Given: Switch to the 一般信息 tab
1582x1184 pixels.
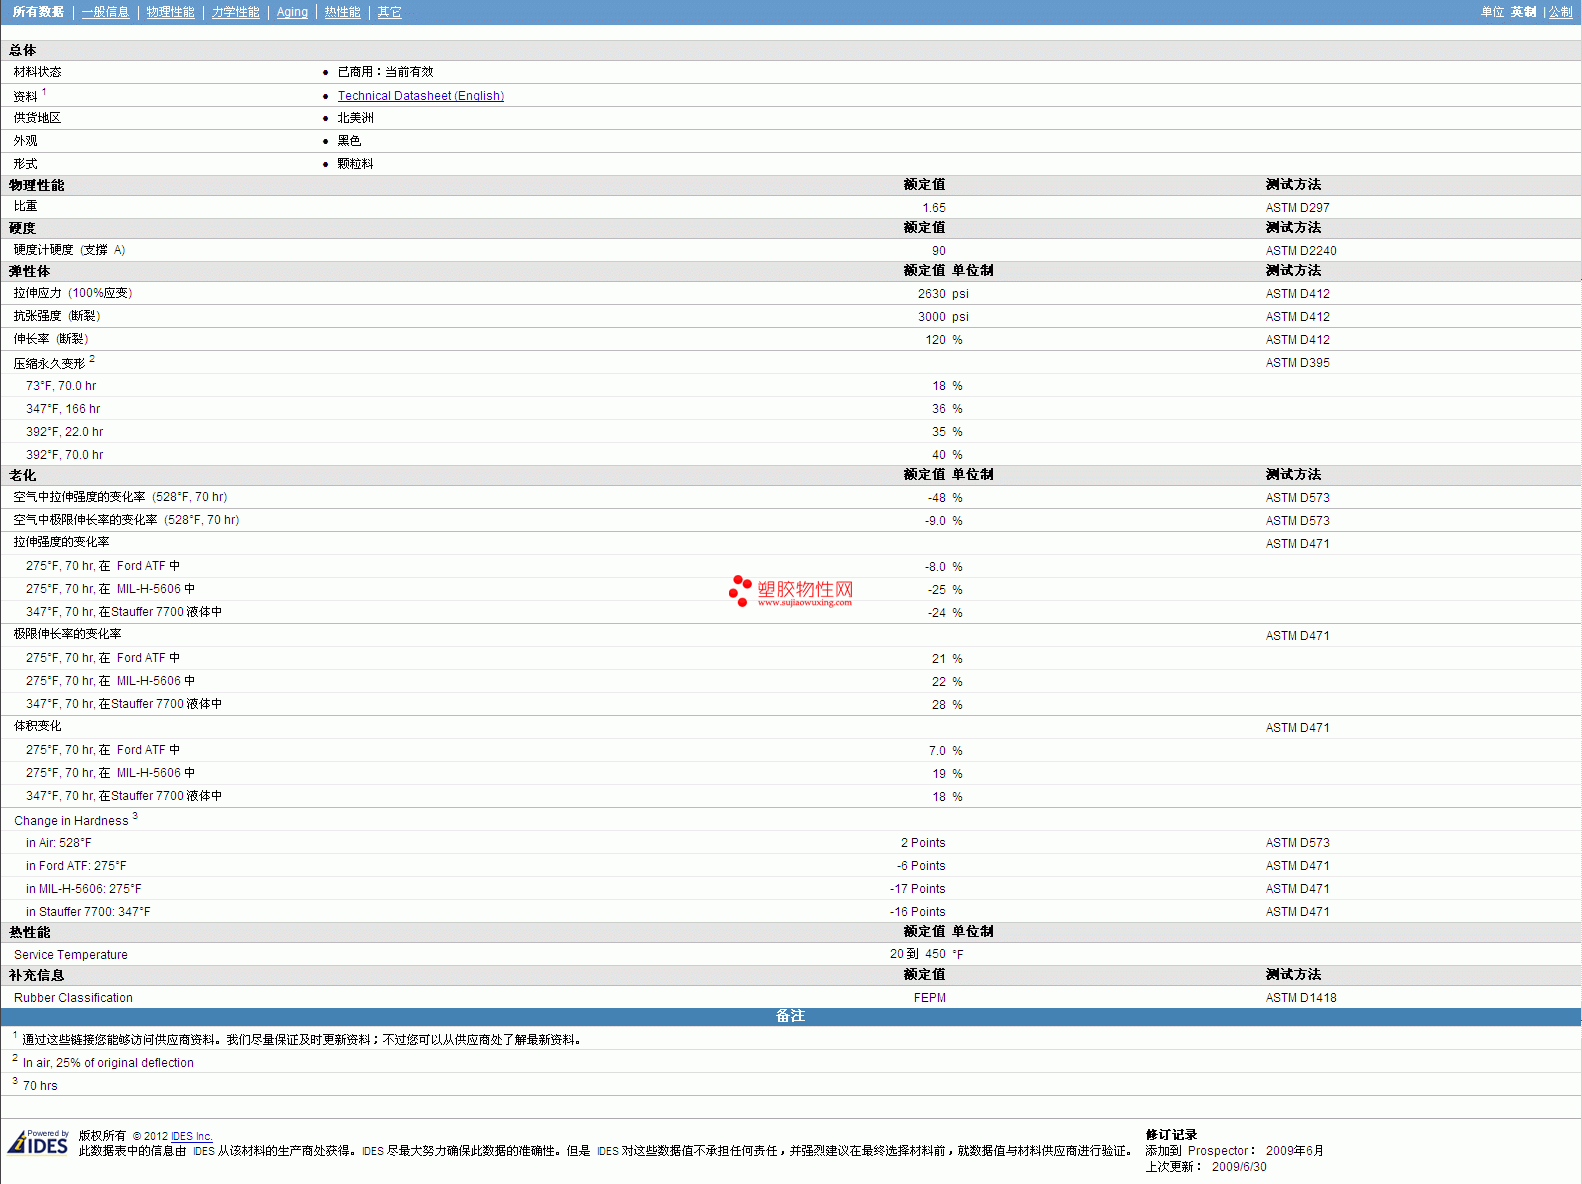Looking at the screenshot, I should [105, 12].
